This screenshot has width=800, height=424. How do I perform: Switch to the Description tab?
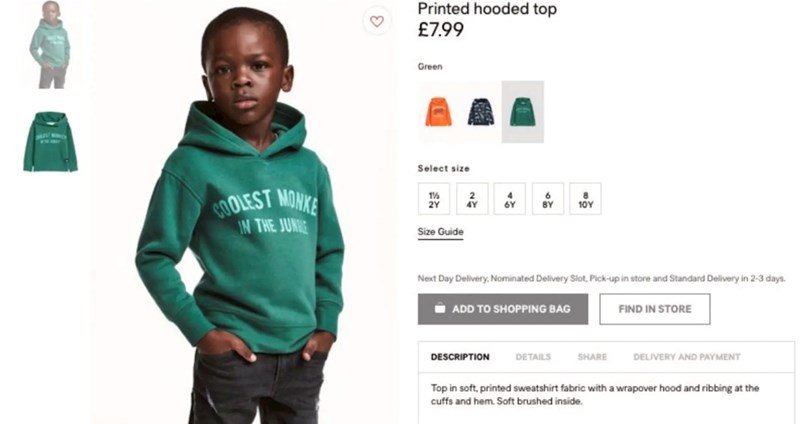click(460, 357)
